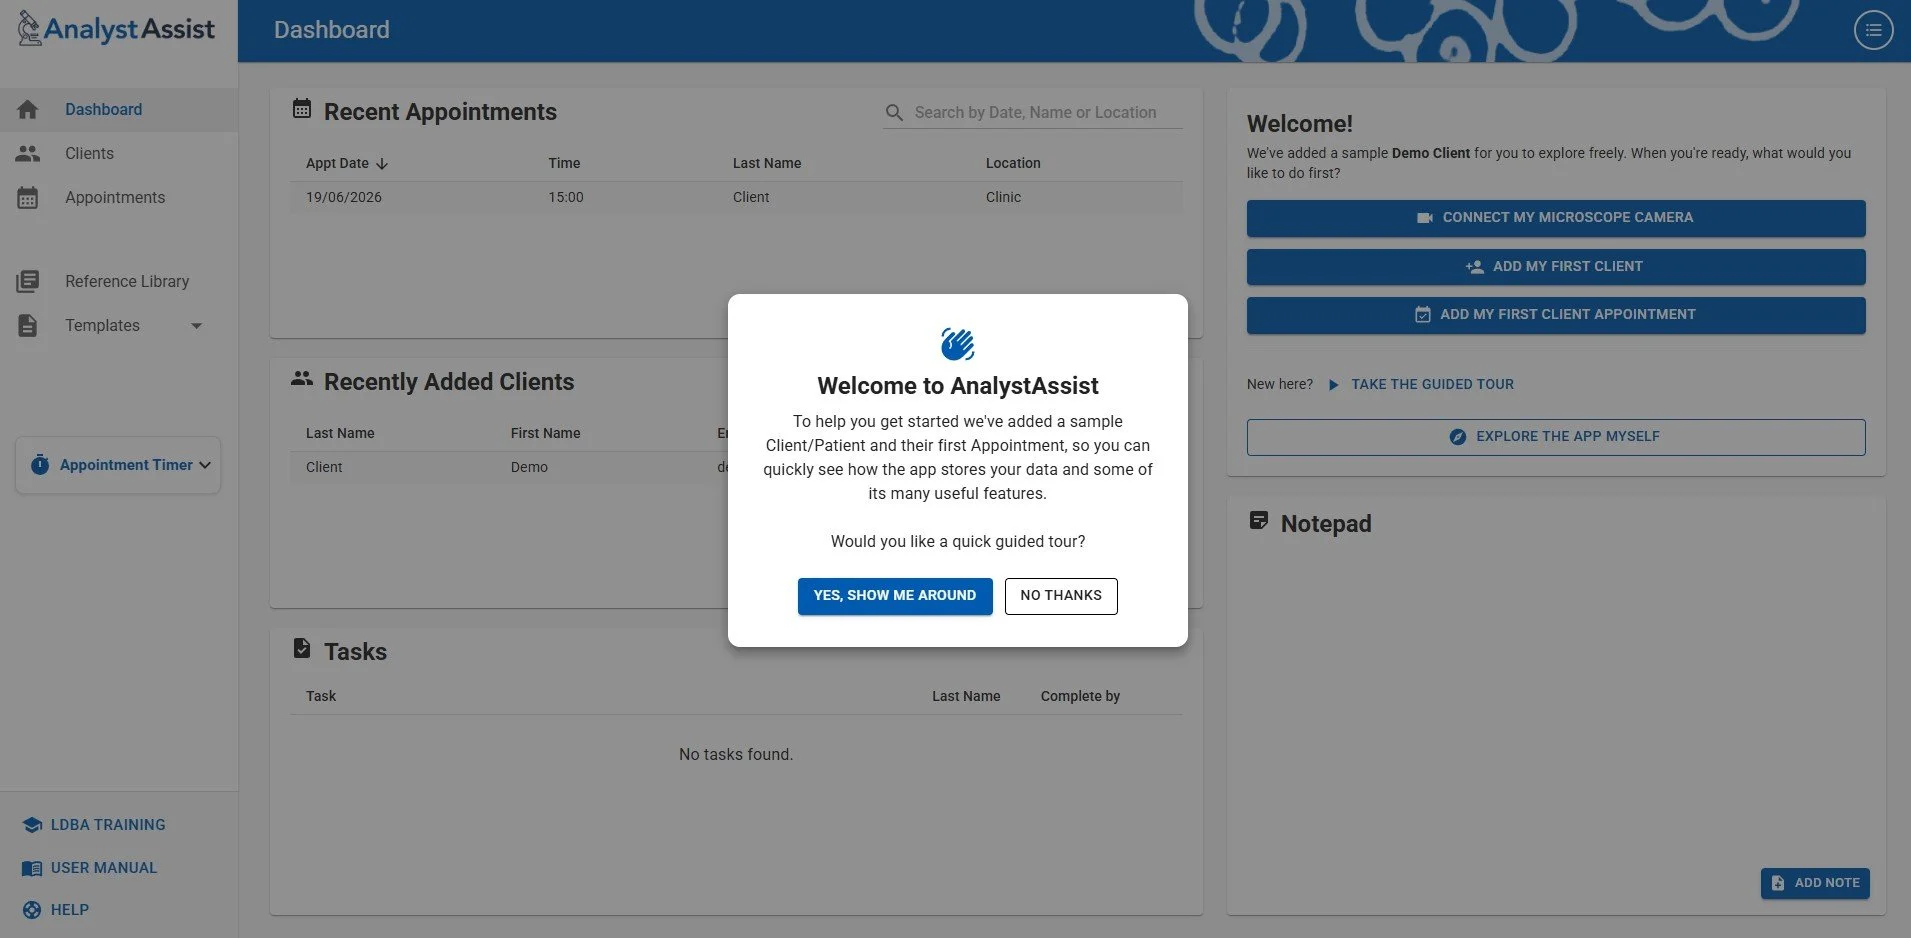Viewport: 1911px width, 938px height.
Task: Sort by Appt Date arrow
Action: coord(382,163)
